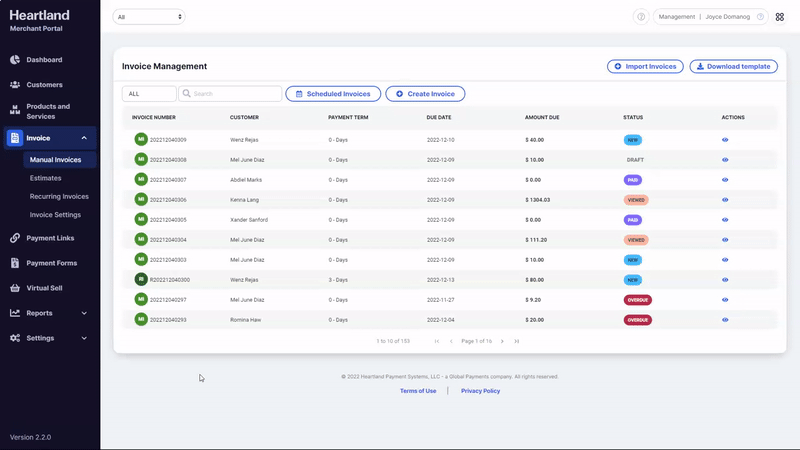Click the amount $ 1304.03
The height and width of the screenshot is (450, 800).
pyautogui.click(x=538, y=200)
